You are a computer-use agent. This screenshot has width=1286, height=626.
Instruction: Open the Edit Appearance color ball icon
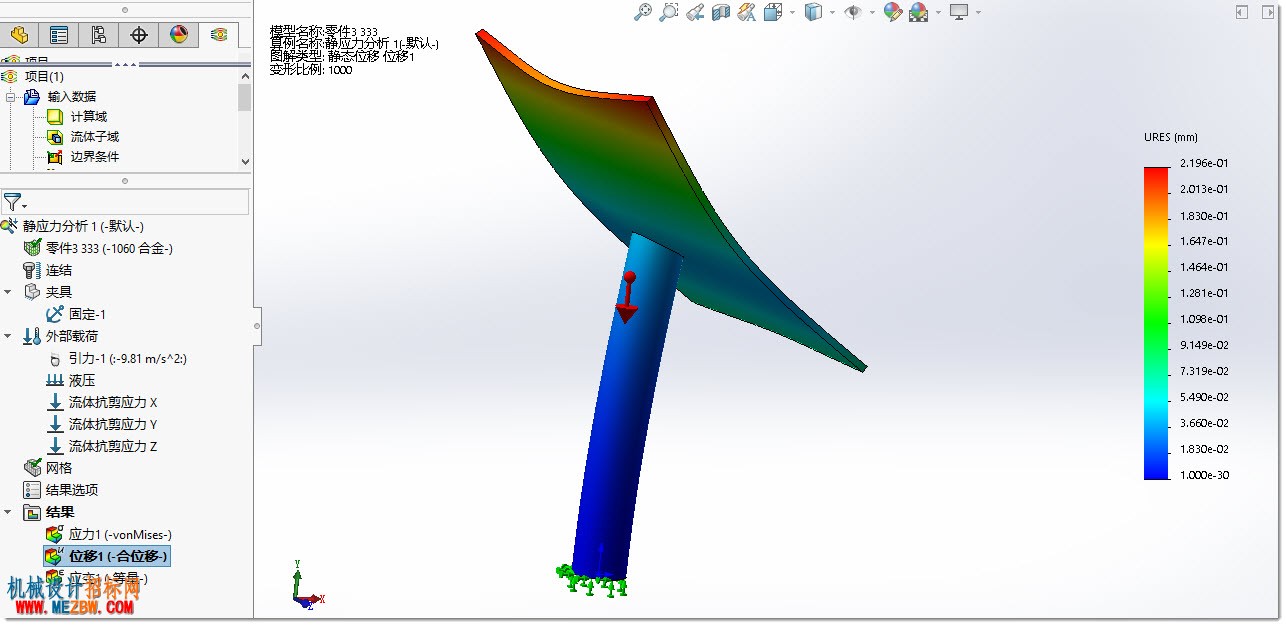click(893, 12)
